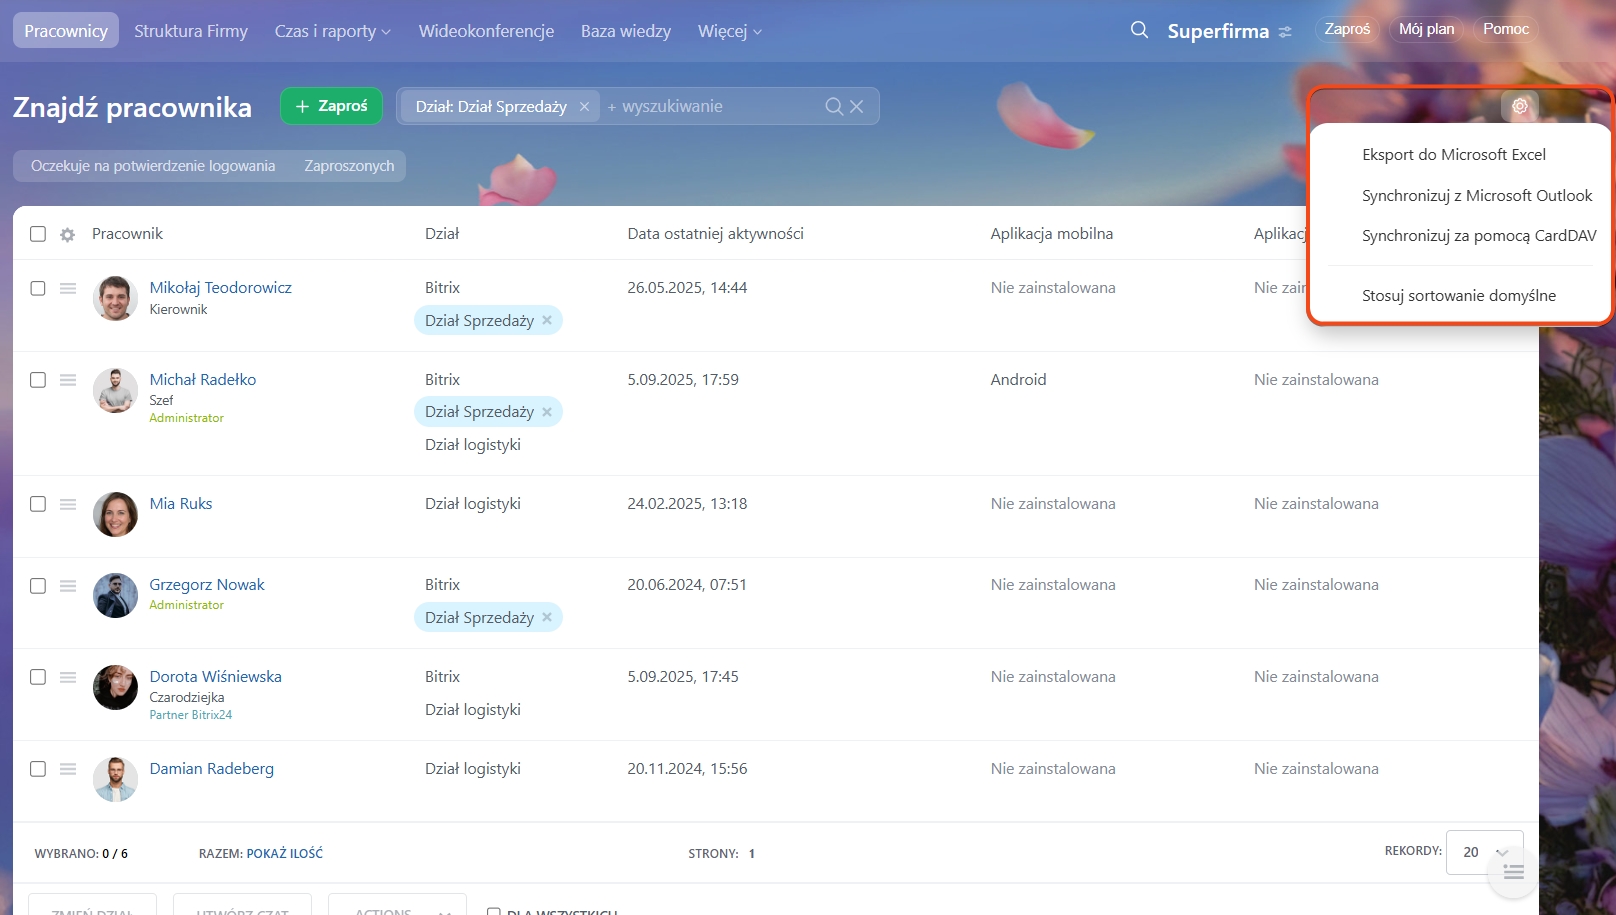Remove Dział Sprzedaży tag from Michał's row
Screen dimensions: 1616x915
pyautogui.click(x=547, y=412)
